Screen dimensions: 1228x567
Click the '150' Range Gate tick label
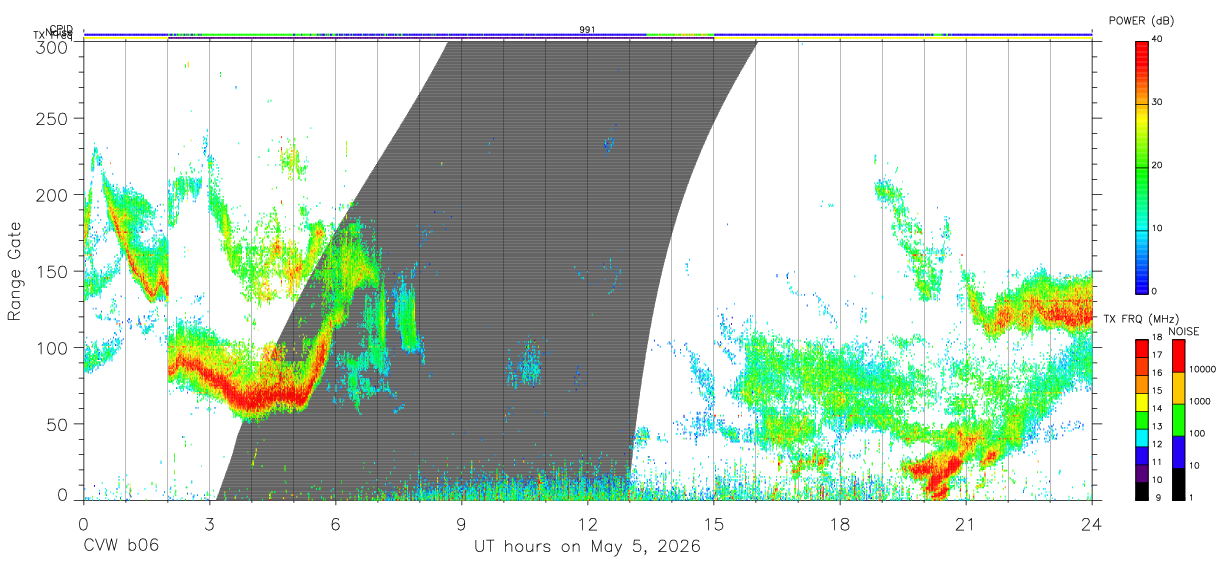click(x=53, y=271)
